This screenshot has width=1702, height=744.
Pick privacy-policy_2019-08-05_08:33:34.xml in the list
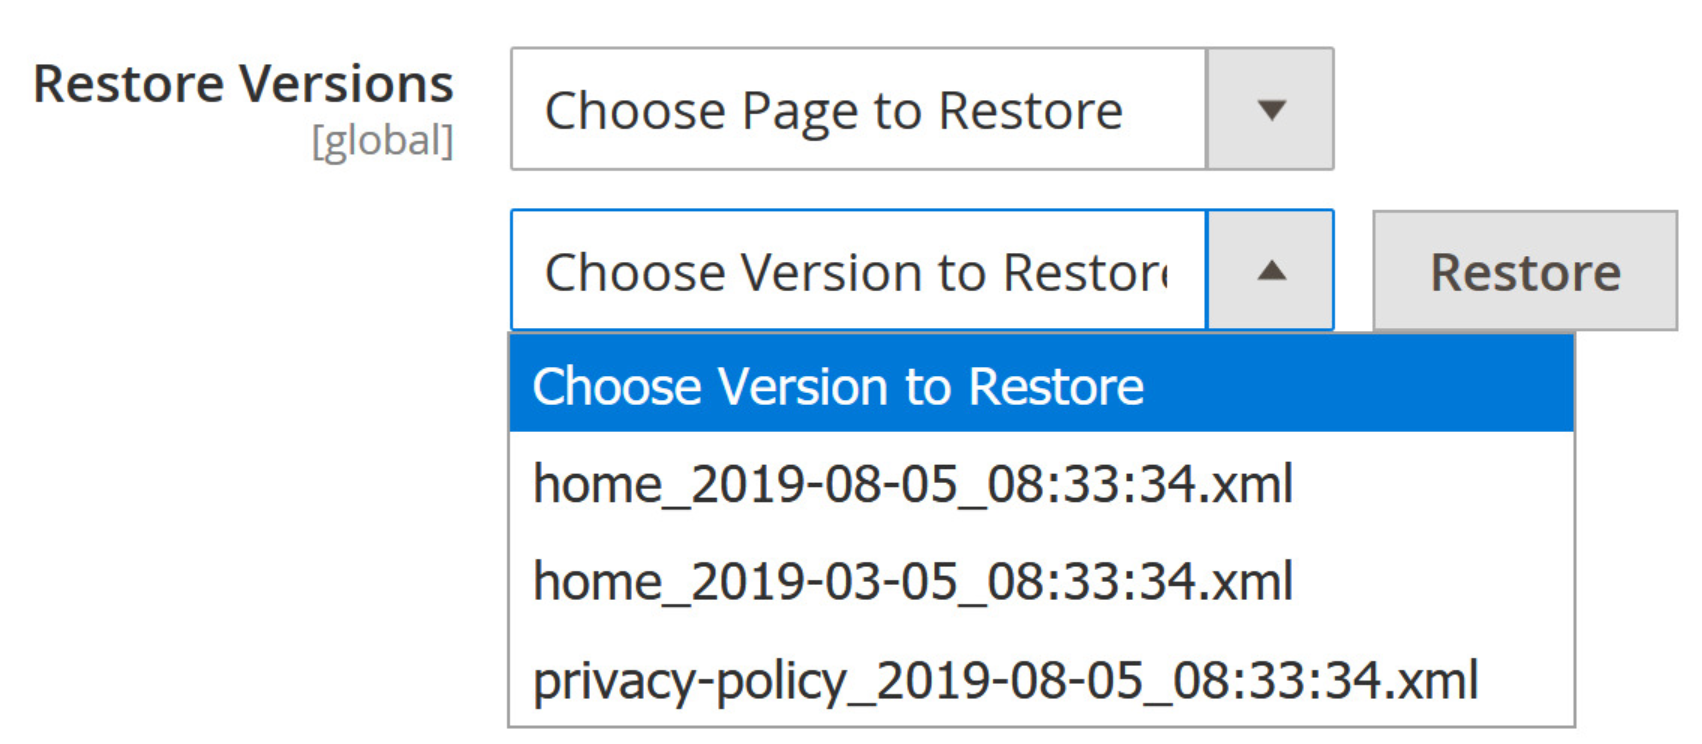[x=1005, y=680]
